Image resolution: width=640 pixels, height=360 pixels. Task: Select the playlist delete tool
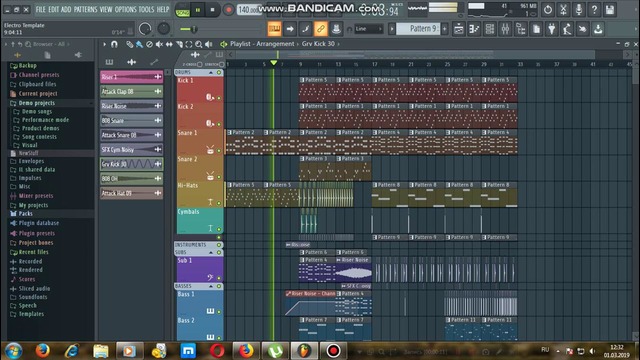(149, 44)
